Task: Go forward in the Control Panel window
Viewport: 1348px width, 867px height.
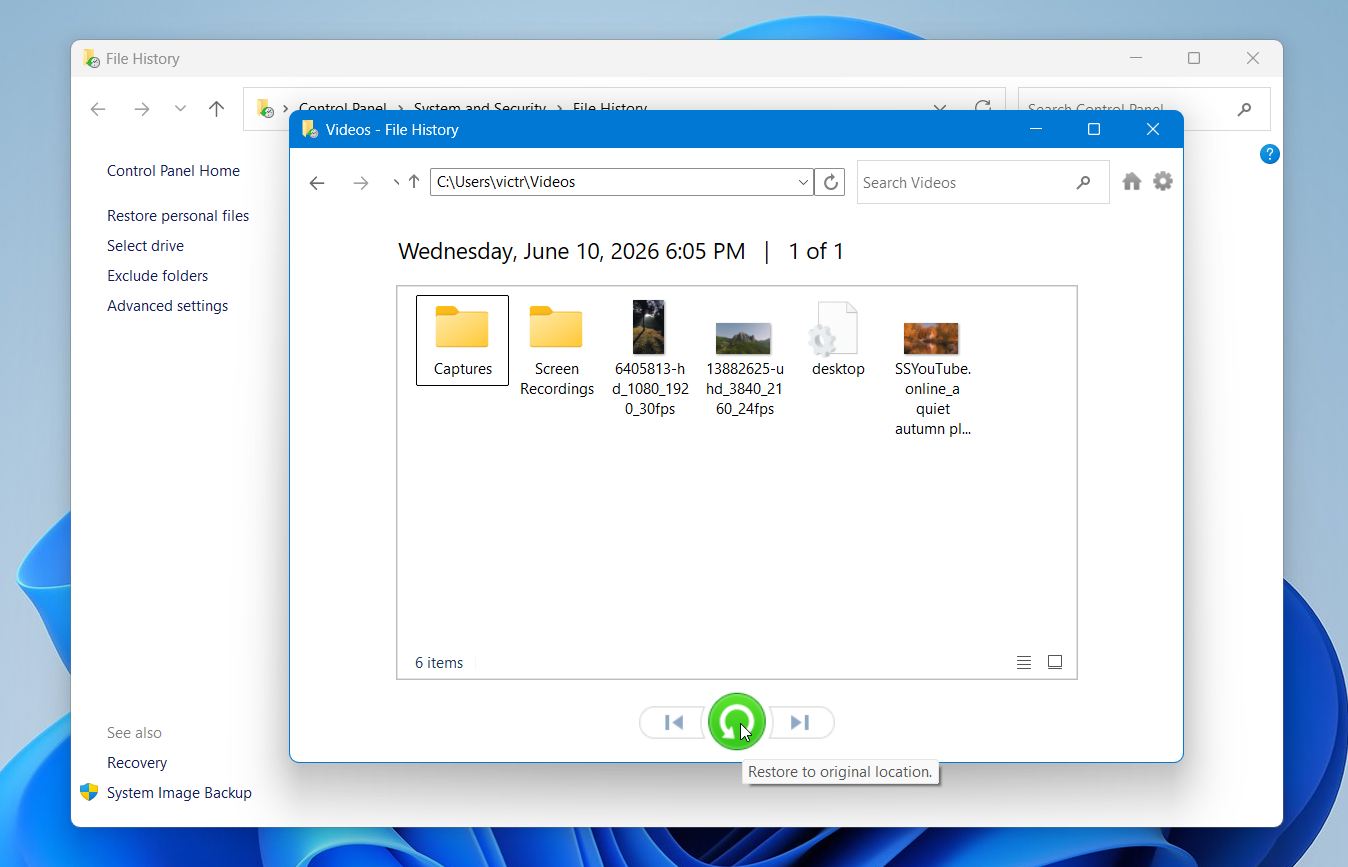Action: coord(142,109)
